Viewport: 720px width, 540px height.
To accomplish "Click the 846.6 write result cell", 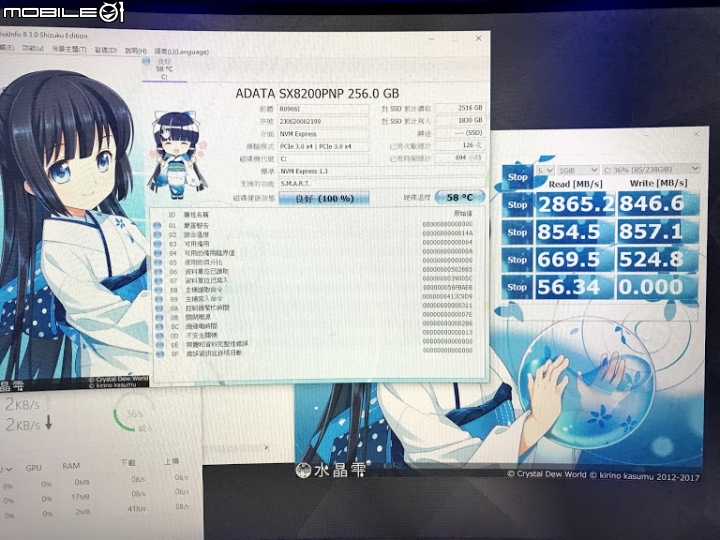I will (657, 203).
